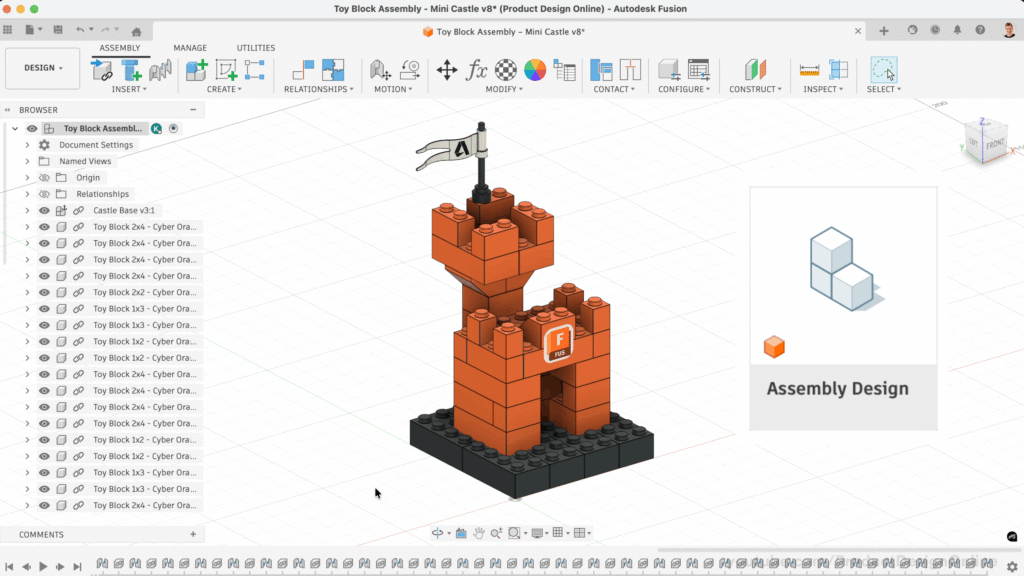Add a comment with the plus button
This screenshot has width=1024, height=576.
click(x=193, y=535)
